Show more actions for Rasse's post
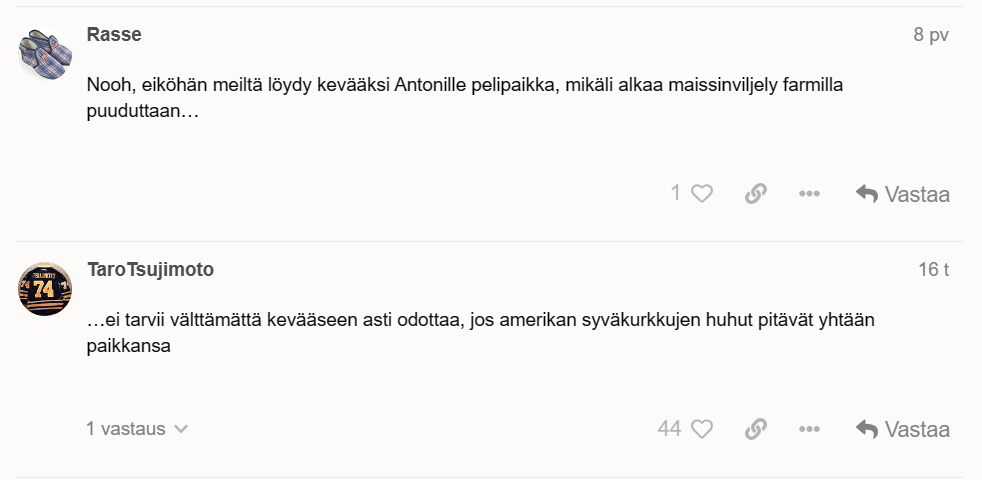This screenshot has width=982, height=480. pos(809,194)
